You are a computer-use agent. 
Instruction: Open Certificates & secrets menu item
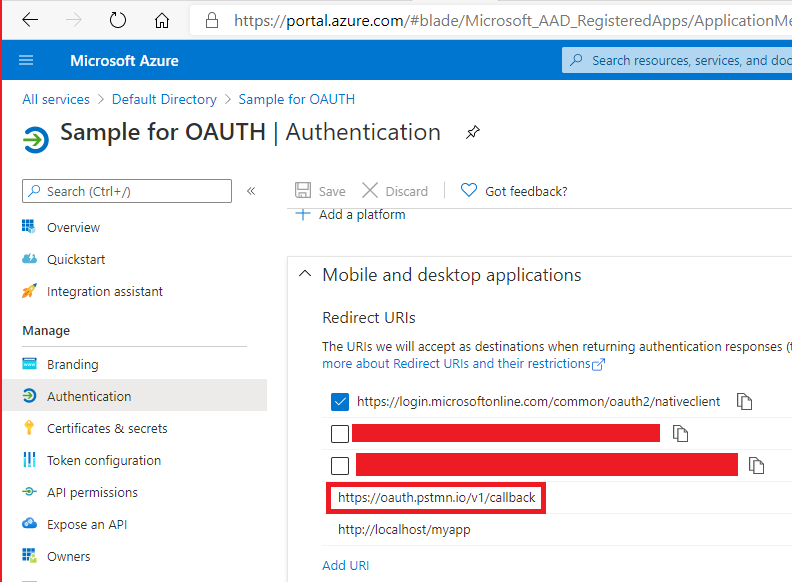point(107,428)
